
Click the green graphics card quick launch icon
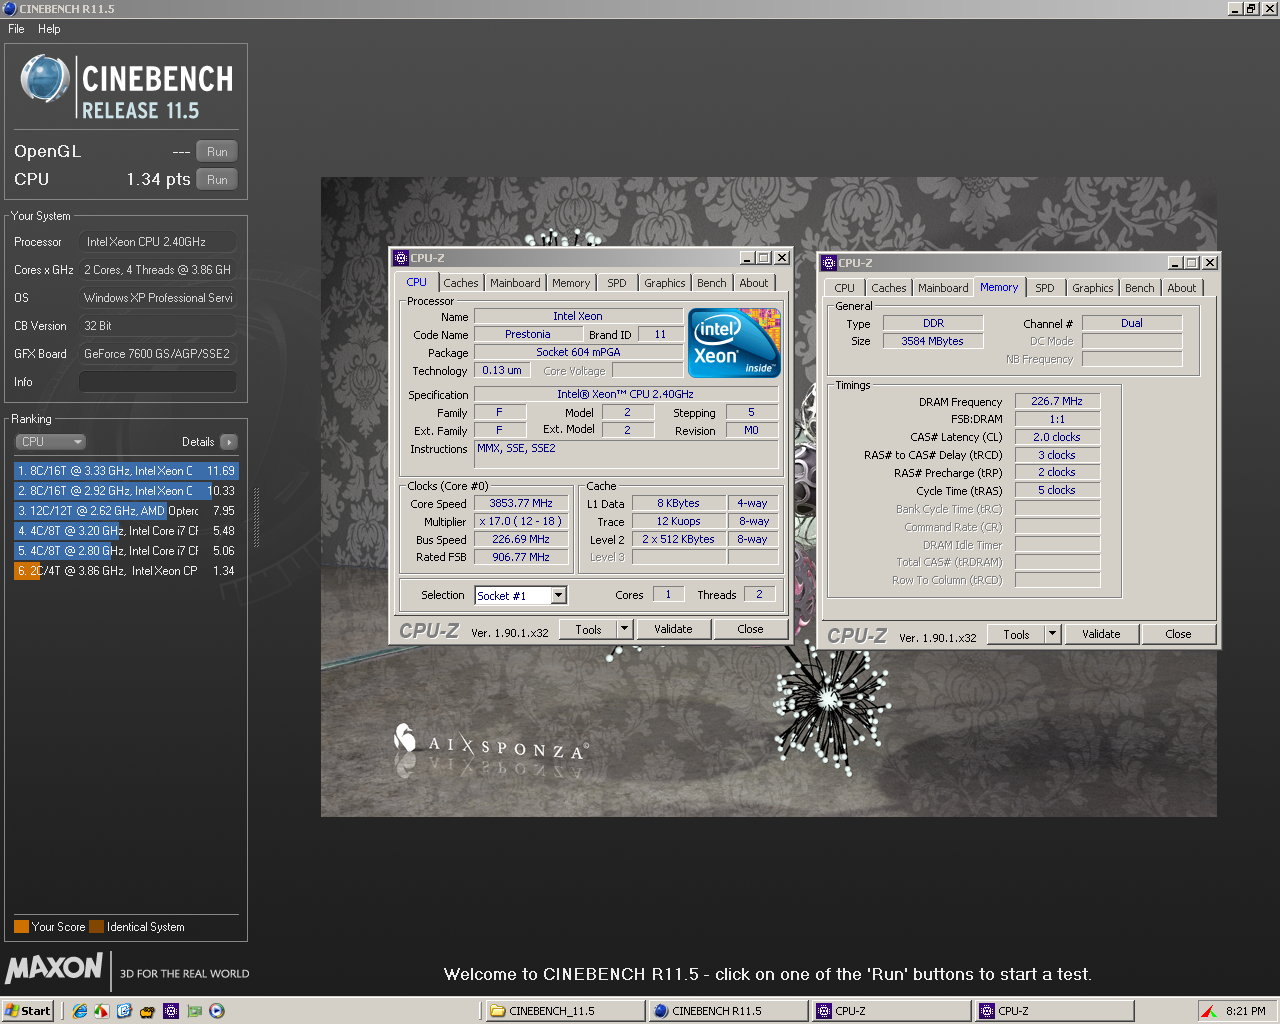point(193,1011)
